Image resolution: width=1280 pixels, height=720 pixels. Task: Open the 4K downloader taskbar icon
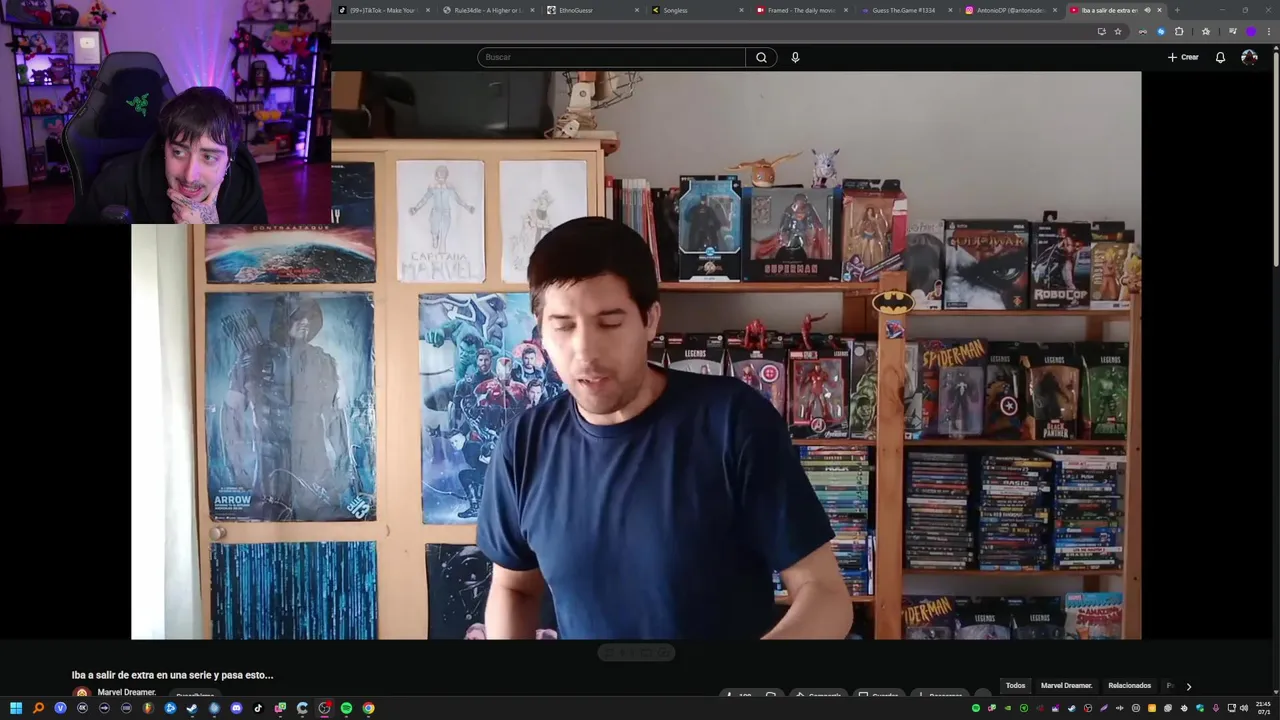[82, 708]
